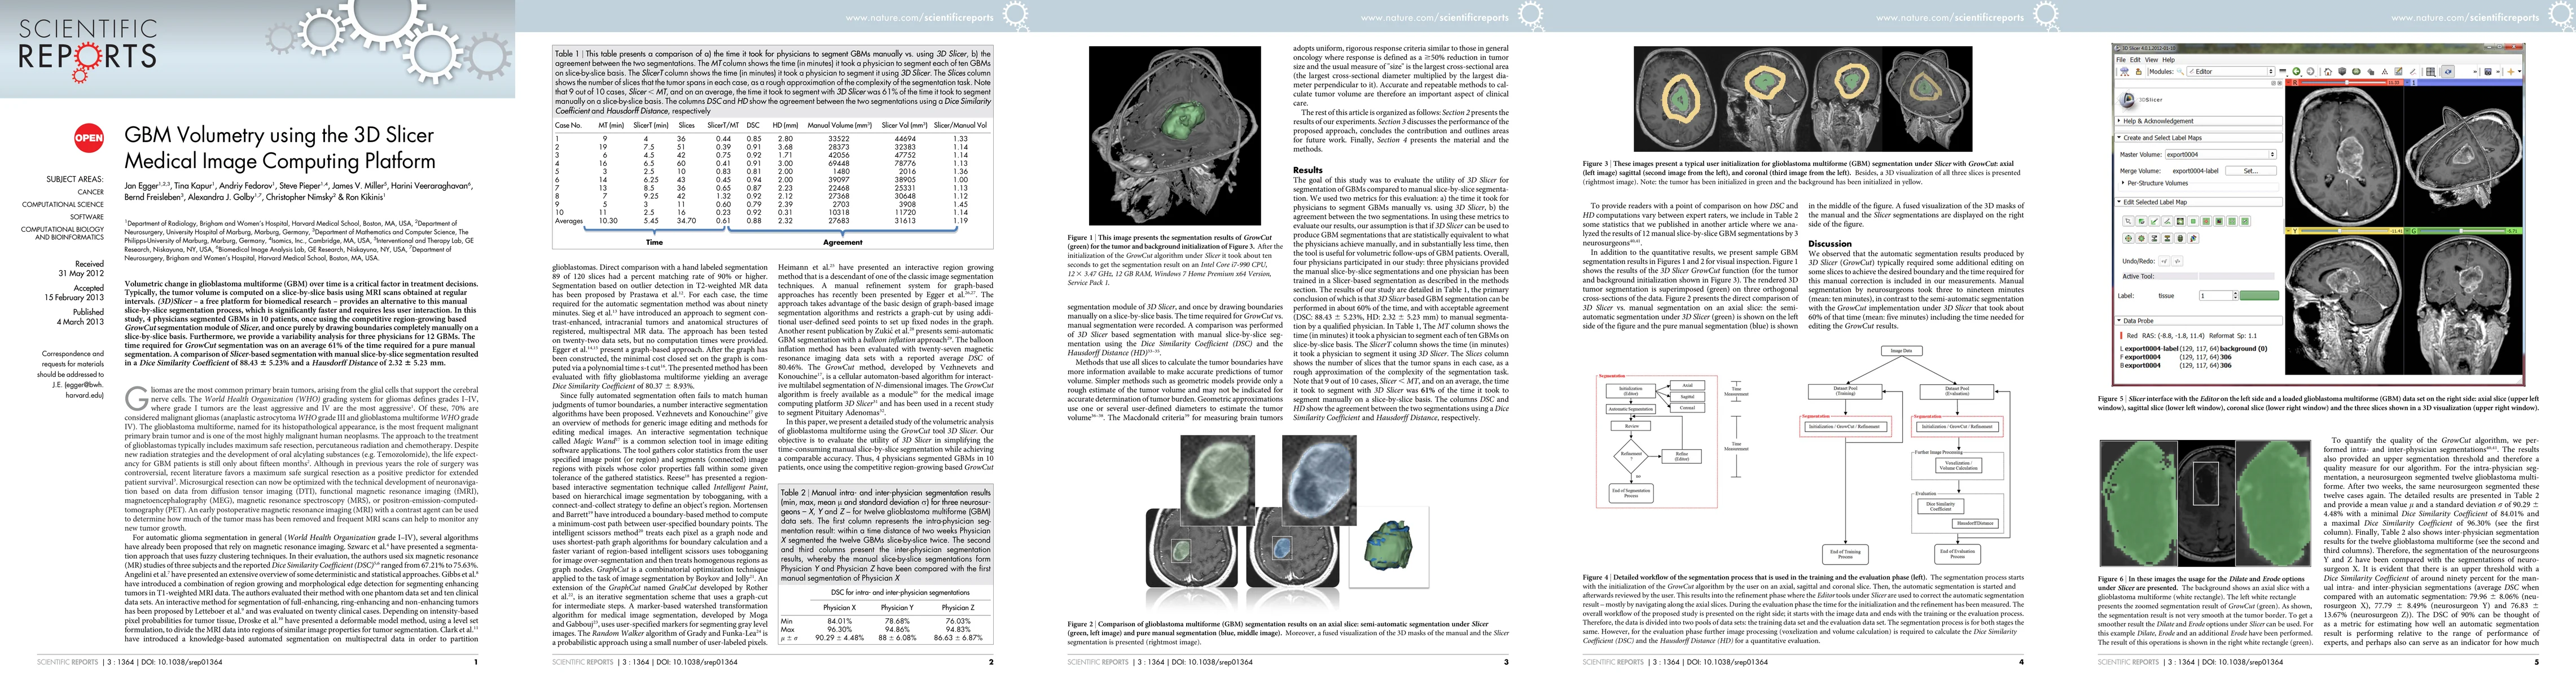Click the blue refresh arrows toolbar icon

[2448, 72]
